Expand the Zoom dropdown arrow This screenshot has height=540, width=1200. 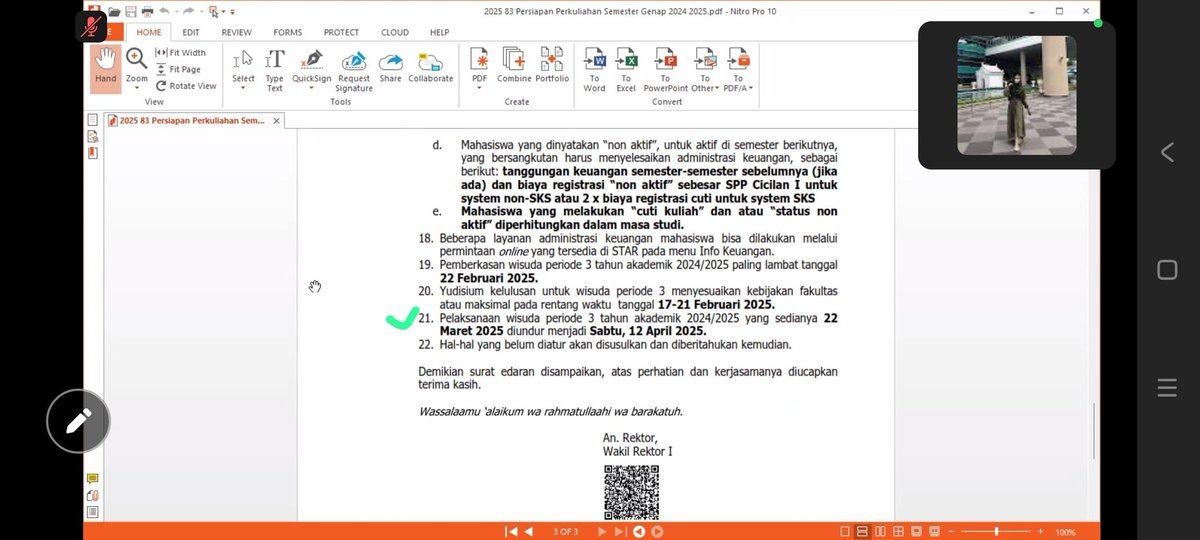[x=137, y=88]
